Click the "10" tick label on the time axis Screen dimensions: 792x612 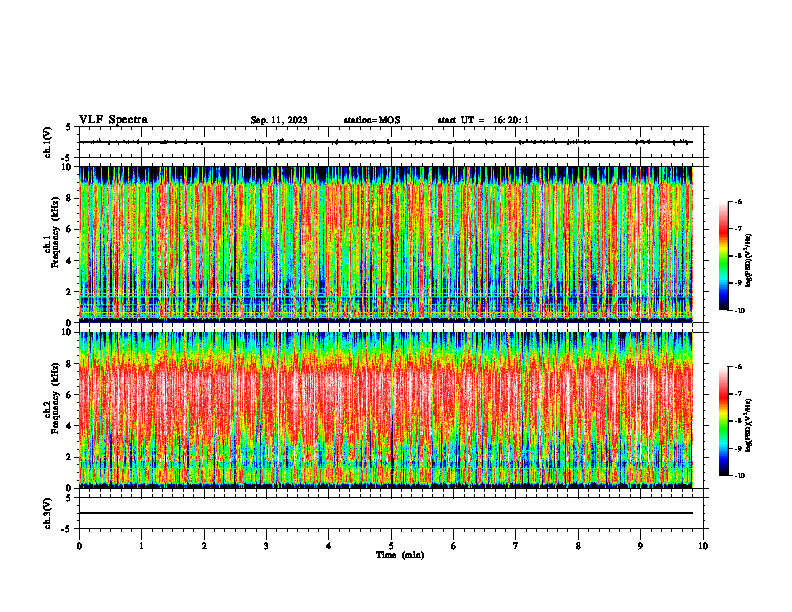703,546
